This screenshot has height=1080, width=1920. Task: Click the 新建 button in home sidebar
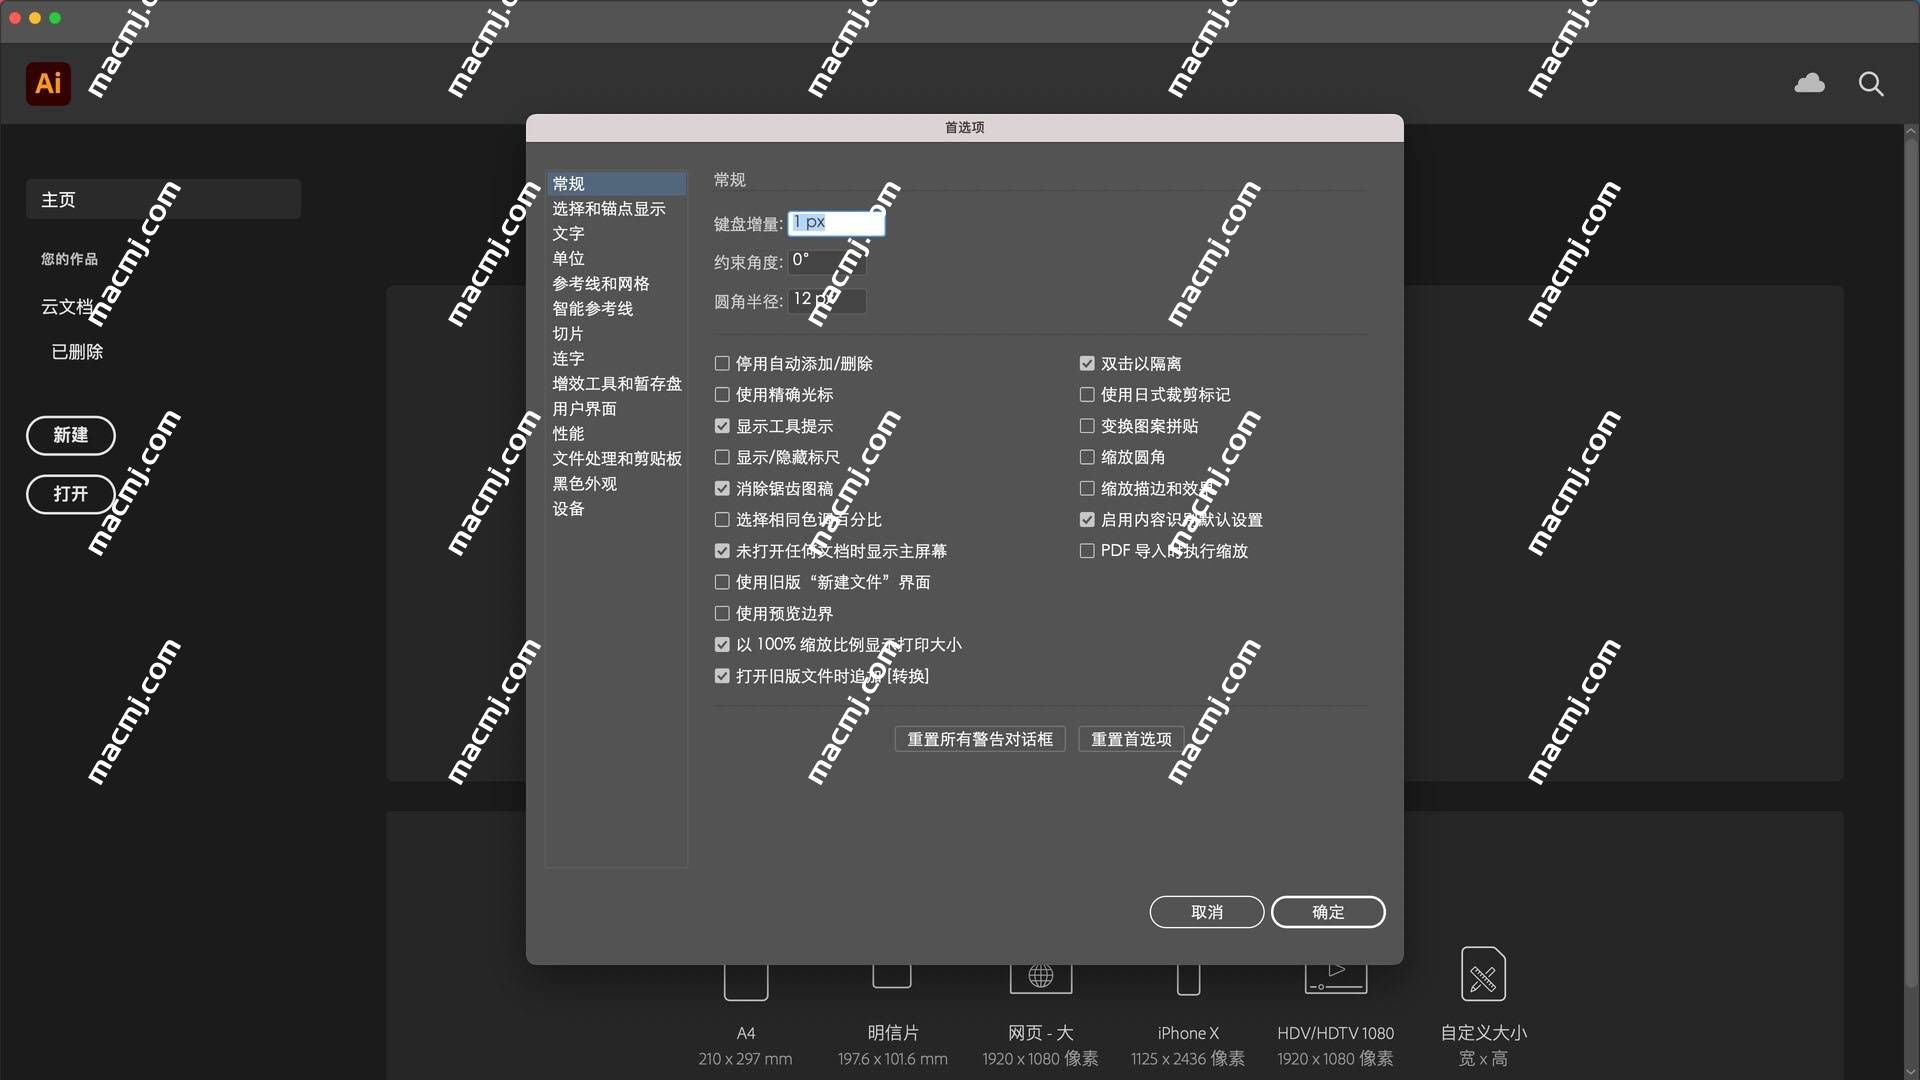(x=71, y=436)
